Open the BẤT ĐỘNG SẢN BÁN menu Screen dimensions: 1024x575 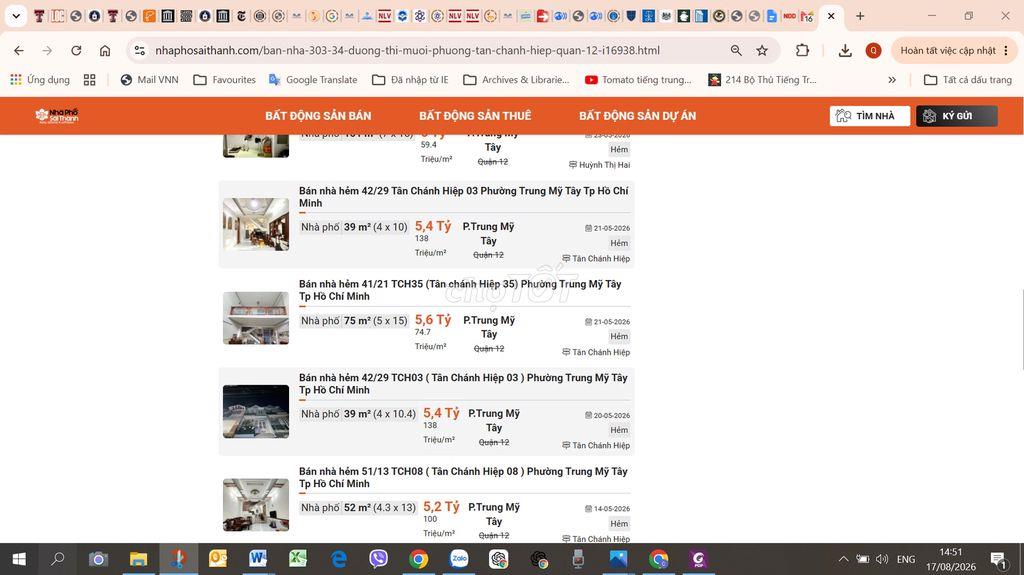pos(318,116)
